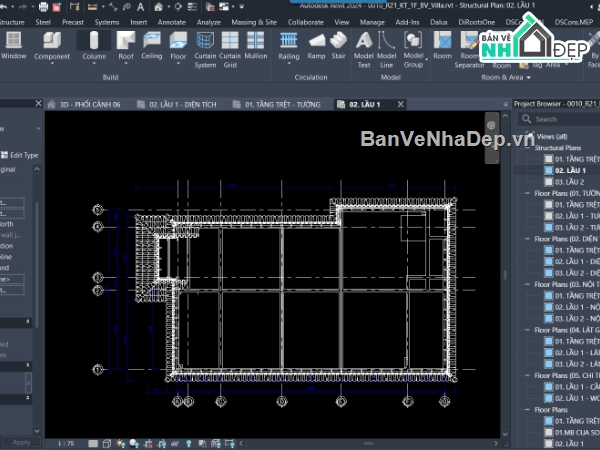This screenshot has height=450, width=600.
Task: Collapse the Floor Plans (03. NỘI THẤT) node
Action: click(x=528, y=284)
